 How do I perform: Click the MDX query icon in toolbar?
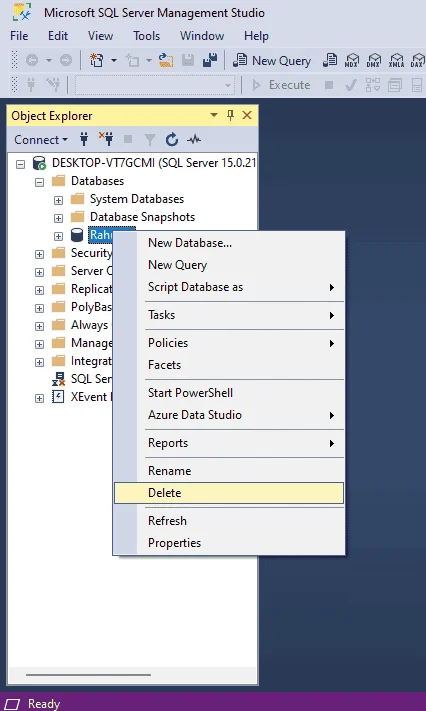click(x=352, y=60)
